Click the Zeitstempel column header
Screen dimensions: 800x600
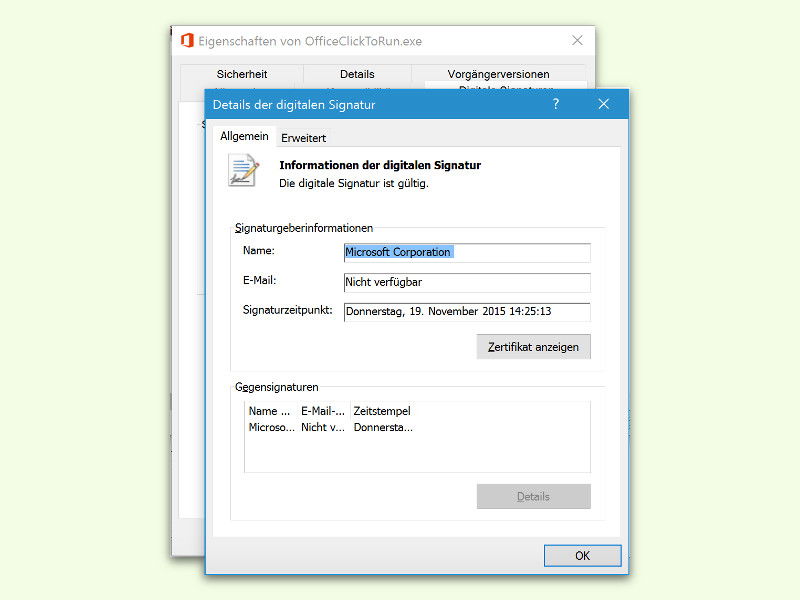[382, 411]
